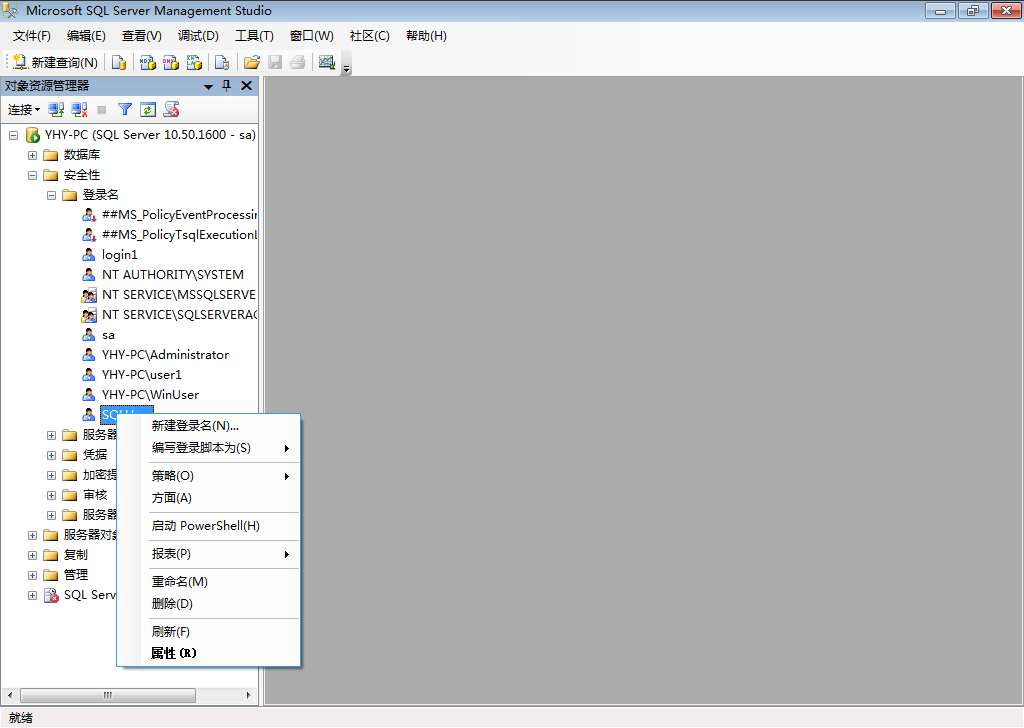1024x728 pixels.
Task: Select NT AUTHORITY\SYSTEM login
Action: tap(172, 275)
